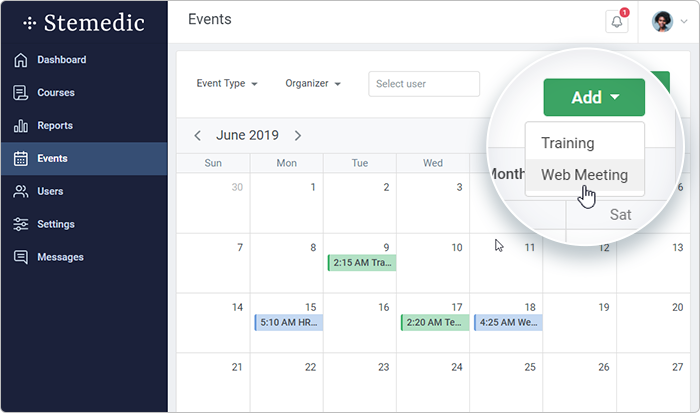The image size is (700, 413).
Task: Expand the Organizer filter dropdown
Action: coord(313,83)
